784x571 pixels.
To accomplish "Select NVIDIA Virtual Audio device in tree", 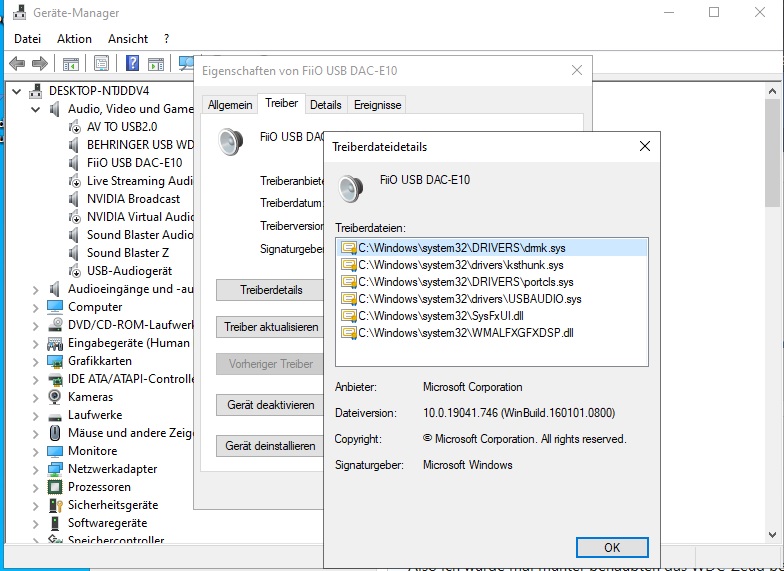I will tap(140, 217).
